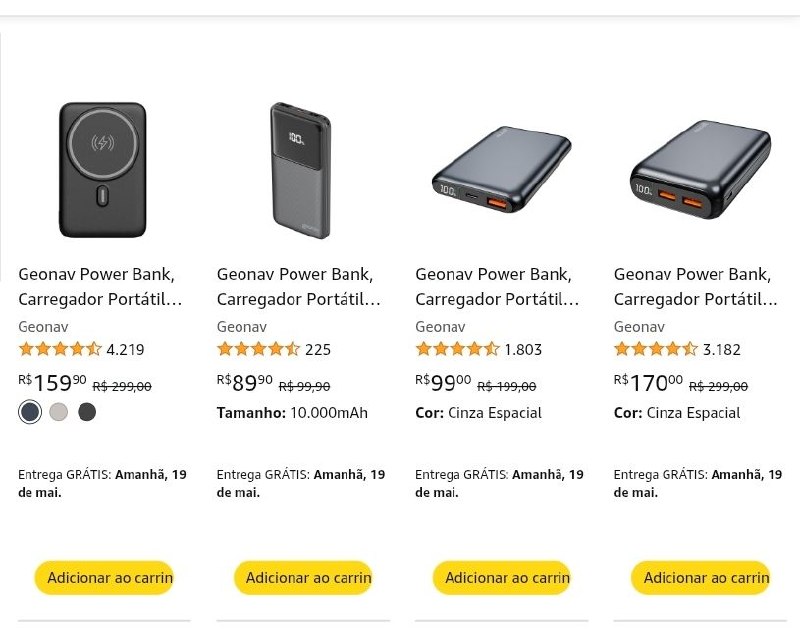This screenshot has width=800, height=630.
Task: Add the R$170,00 power bank to cart
Action: pyautogui.click(x=700, y=577)
